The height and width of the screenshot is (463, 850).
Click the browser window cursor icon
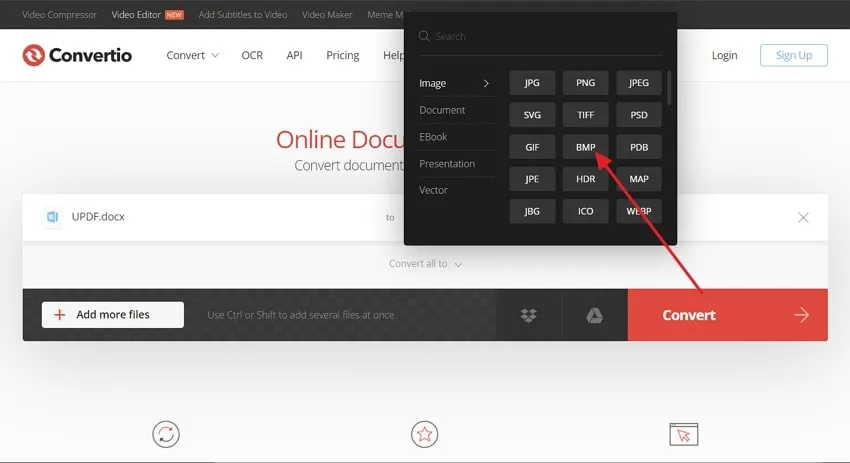(x=684, y=434)
